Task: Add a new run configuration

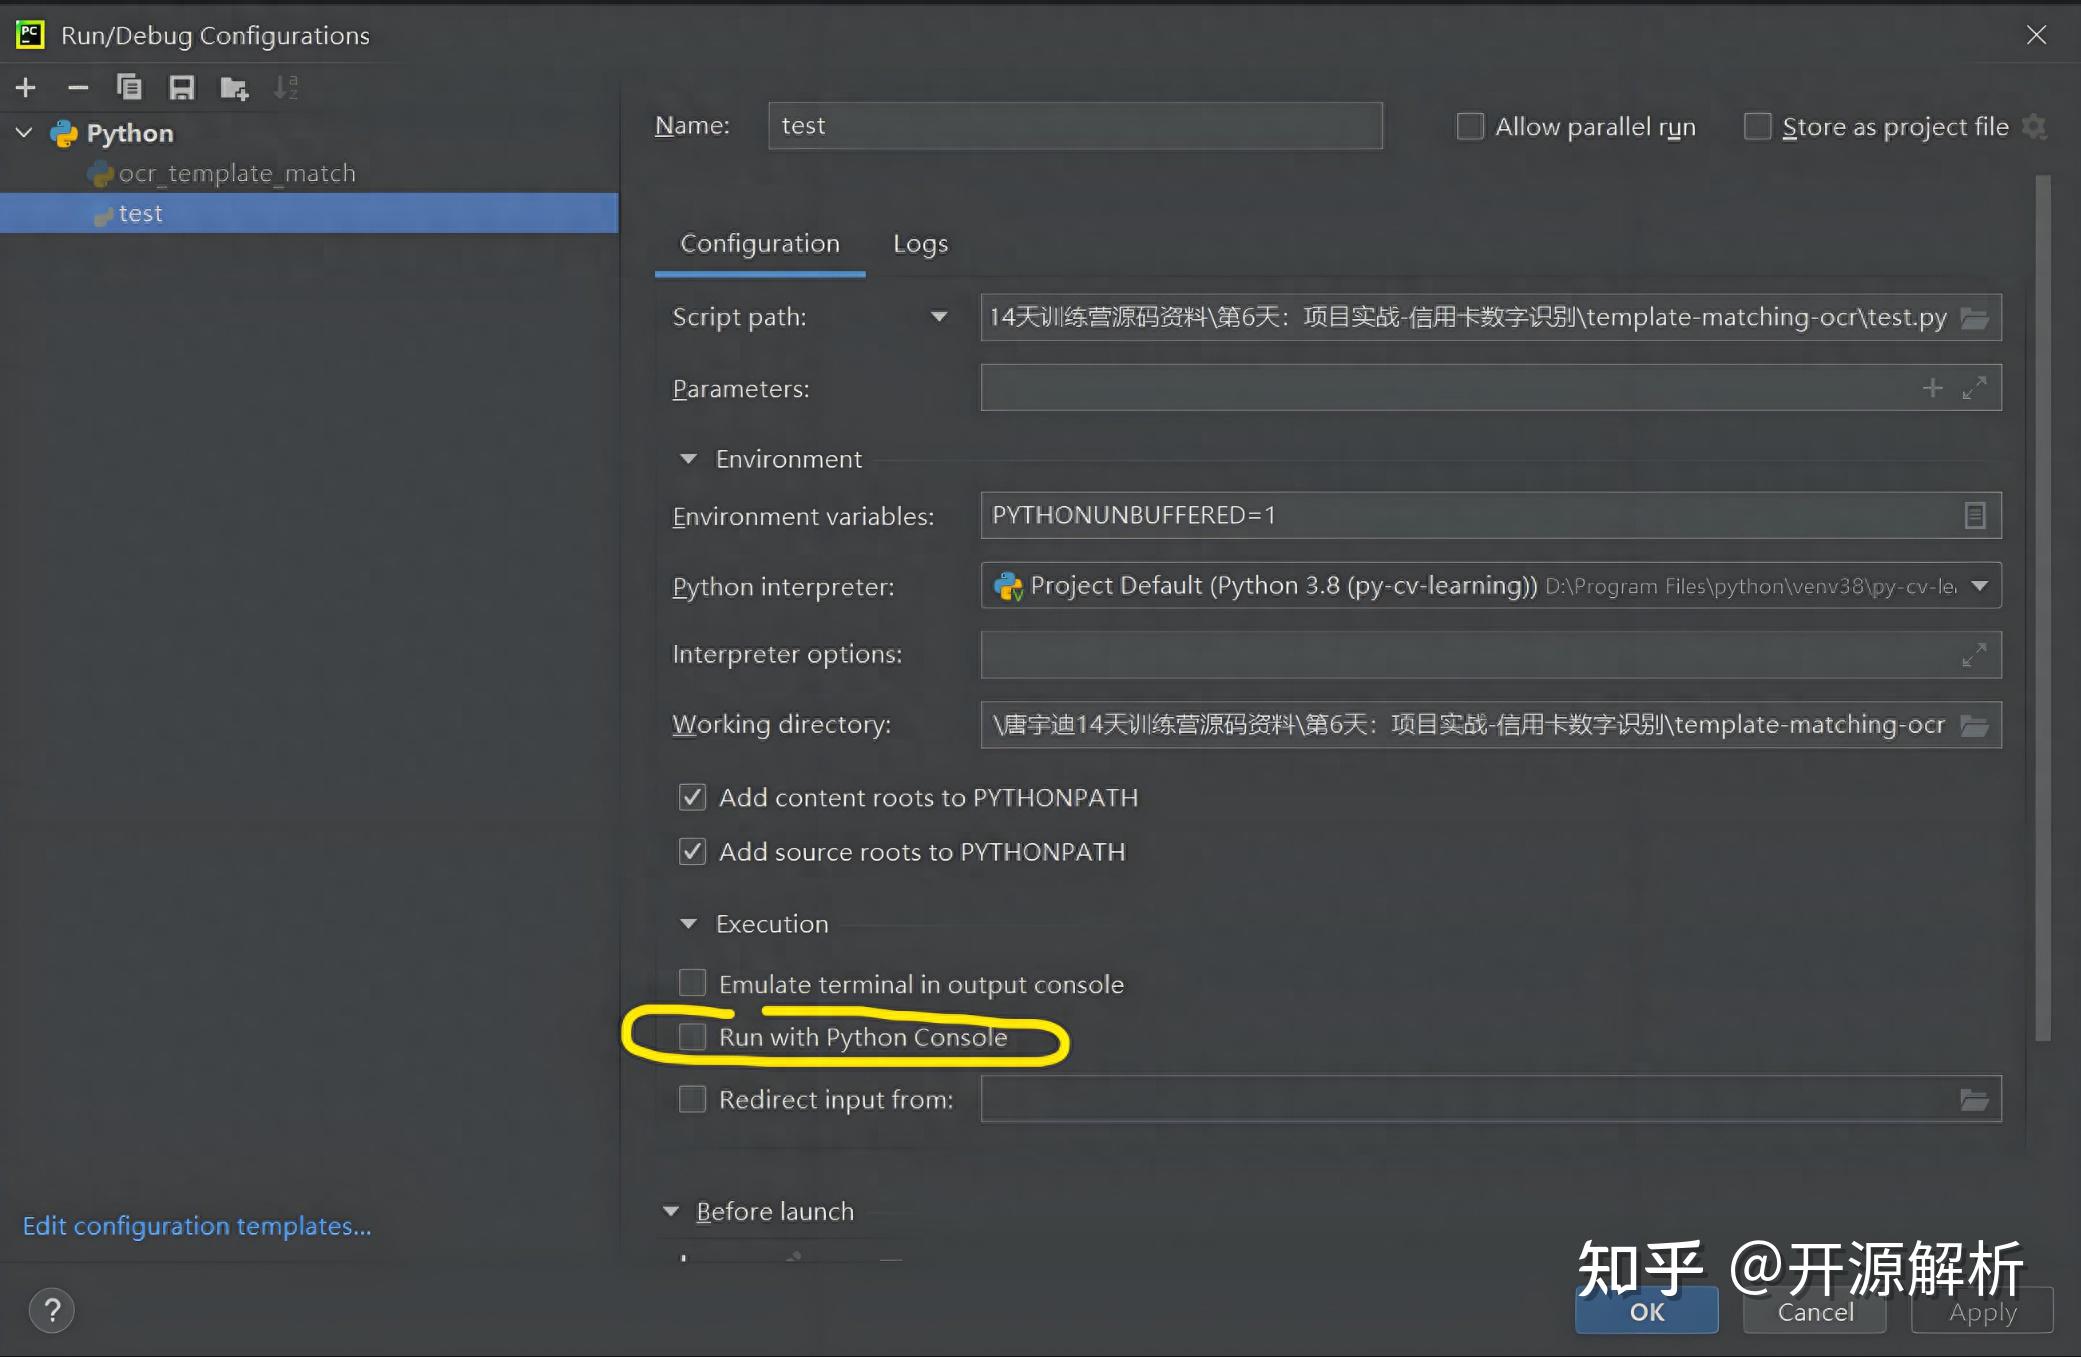Action: coord(25,87)
